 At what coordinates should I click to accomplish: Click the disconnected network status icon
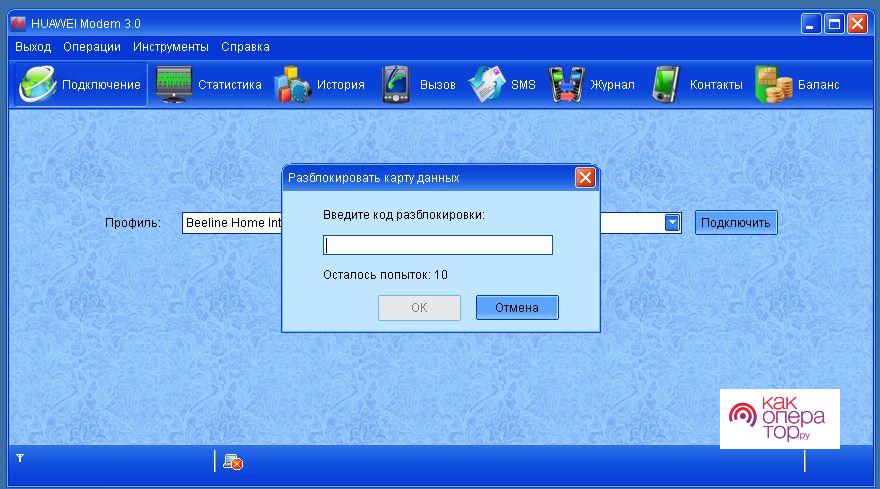(x=233, y=461)
